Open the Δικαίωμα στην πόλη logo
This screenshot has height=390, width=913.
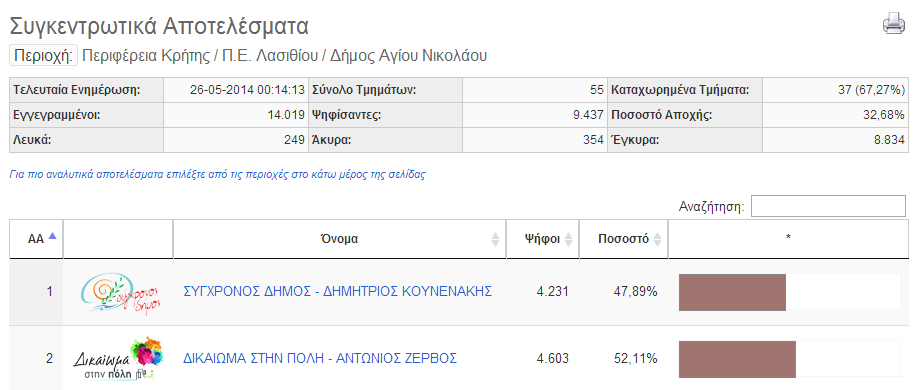coord(119,359)
